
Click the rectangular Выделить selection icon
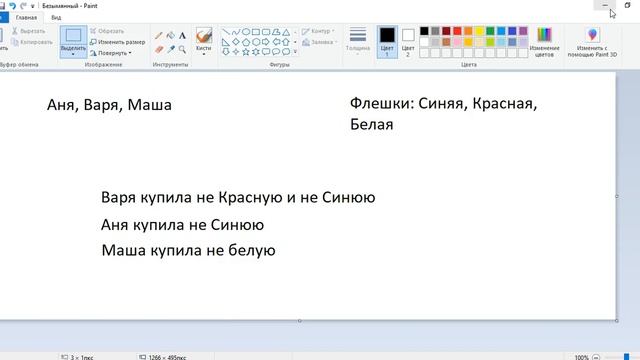73,36
